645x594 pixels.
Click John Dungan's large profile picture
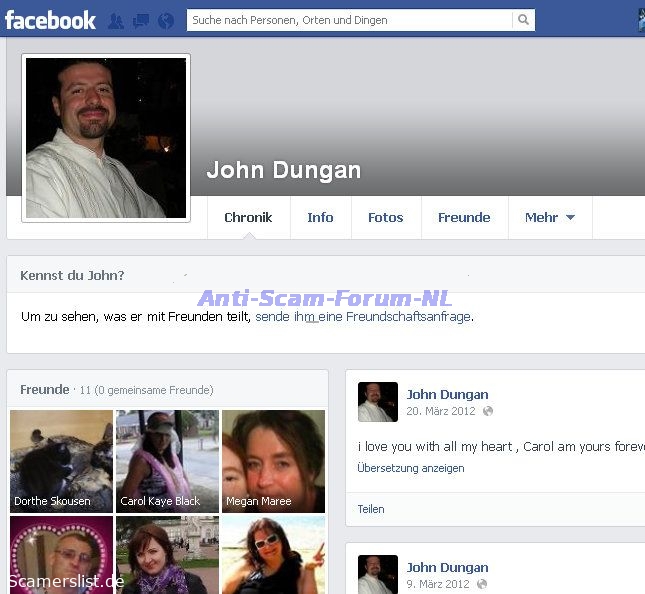pyautogui.click(x=106, y=137)
